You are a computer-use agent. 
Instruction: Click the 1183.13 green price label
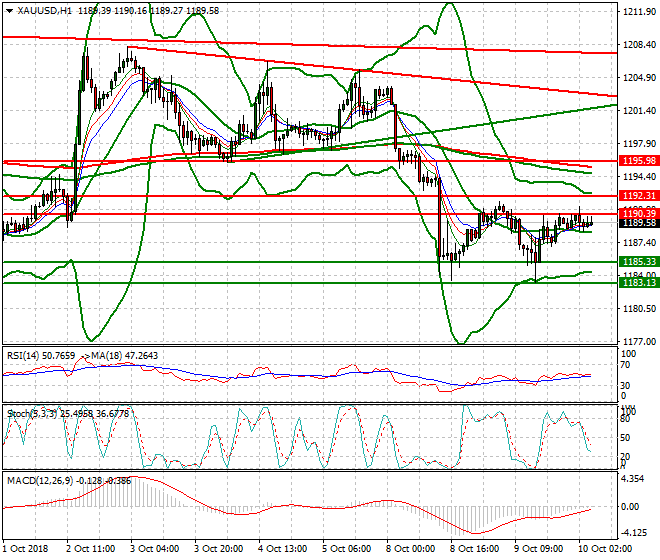639,283
